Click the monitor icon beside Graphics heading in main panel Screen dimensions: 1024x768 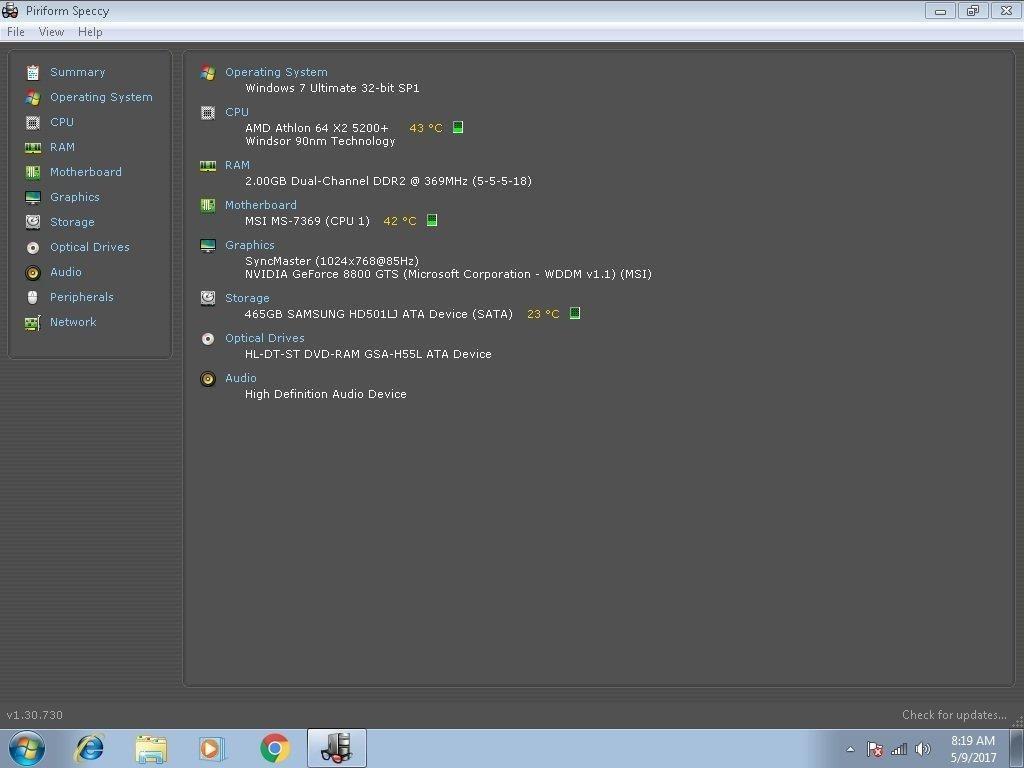(x=208, y=246)
